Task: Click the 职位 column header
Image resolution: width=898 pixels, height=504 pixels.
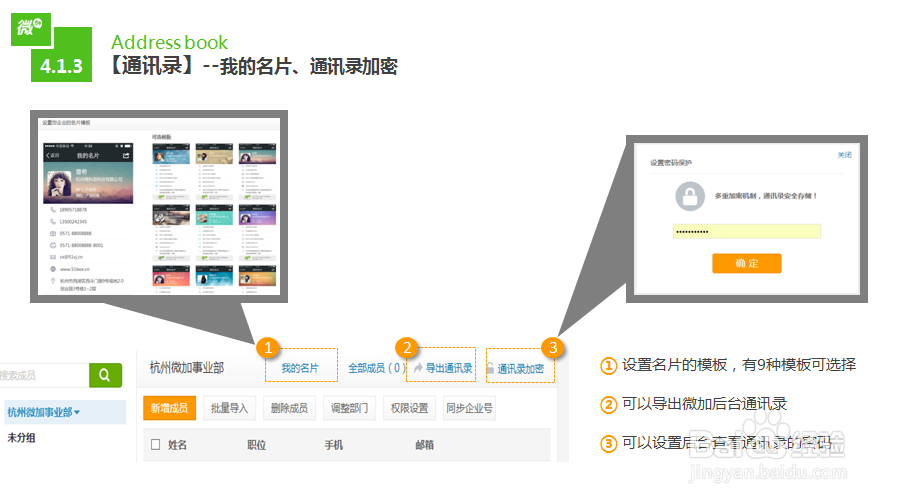Action: pos(257,445)
